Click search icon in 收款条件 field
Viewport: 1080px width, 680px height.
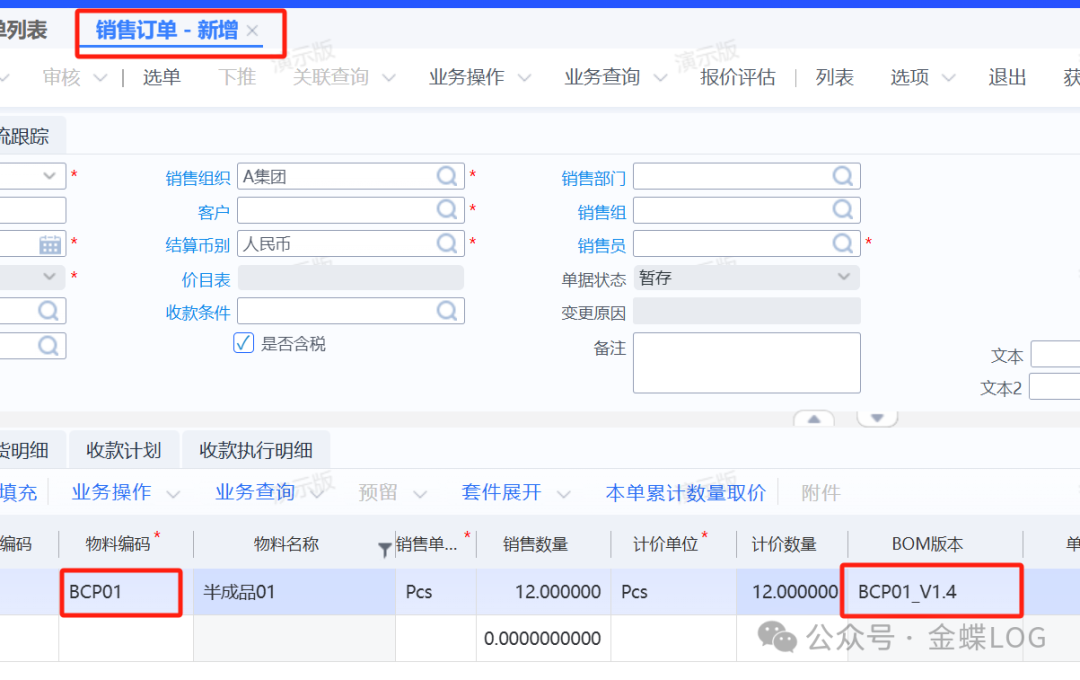[x=447, y=312]
